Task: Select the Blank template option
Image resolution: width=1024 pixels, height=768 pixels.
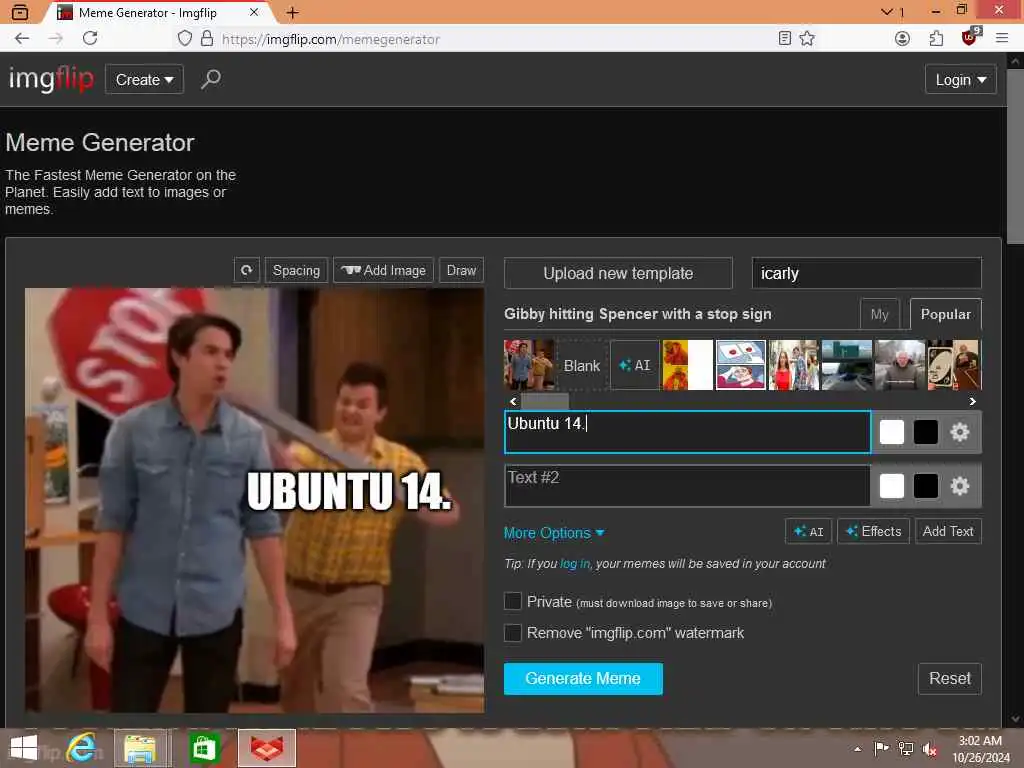Action: pyautogui.click(x=582, y=365)
